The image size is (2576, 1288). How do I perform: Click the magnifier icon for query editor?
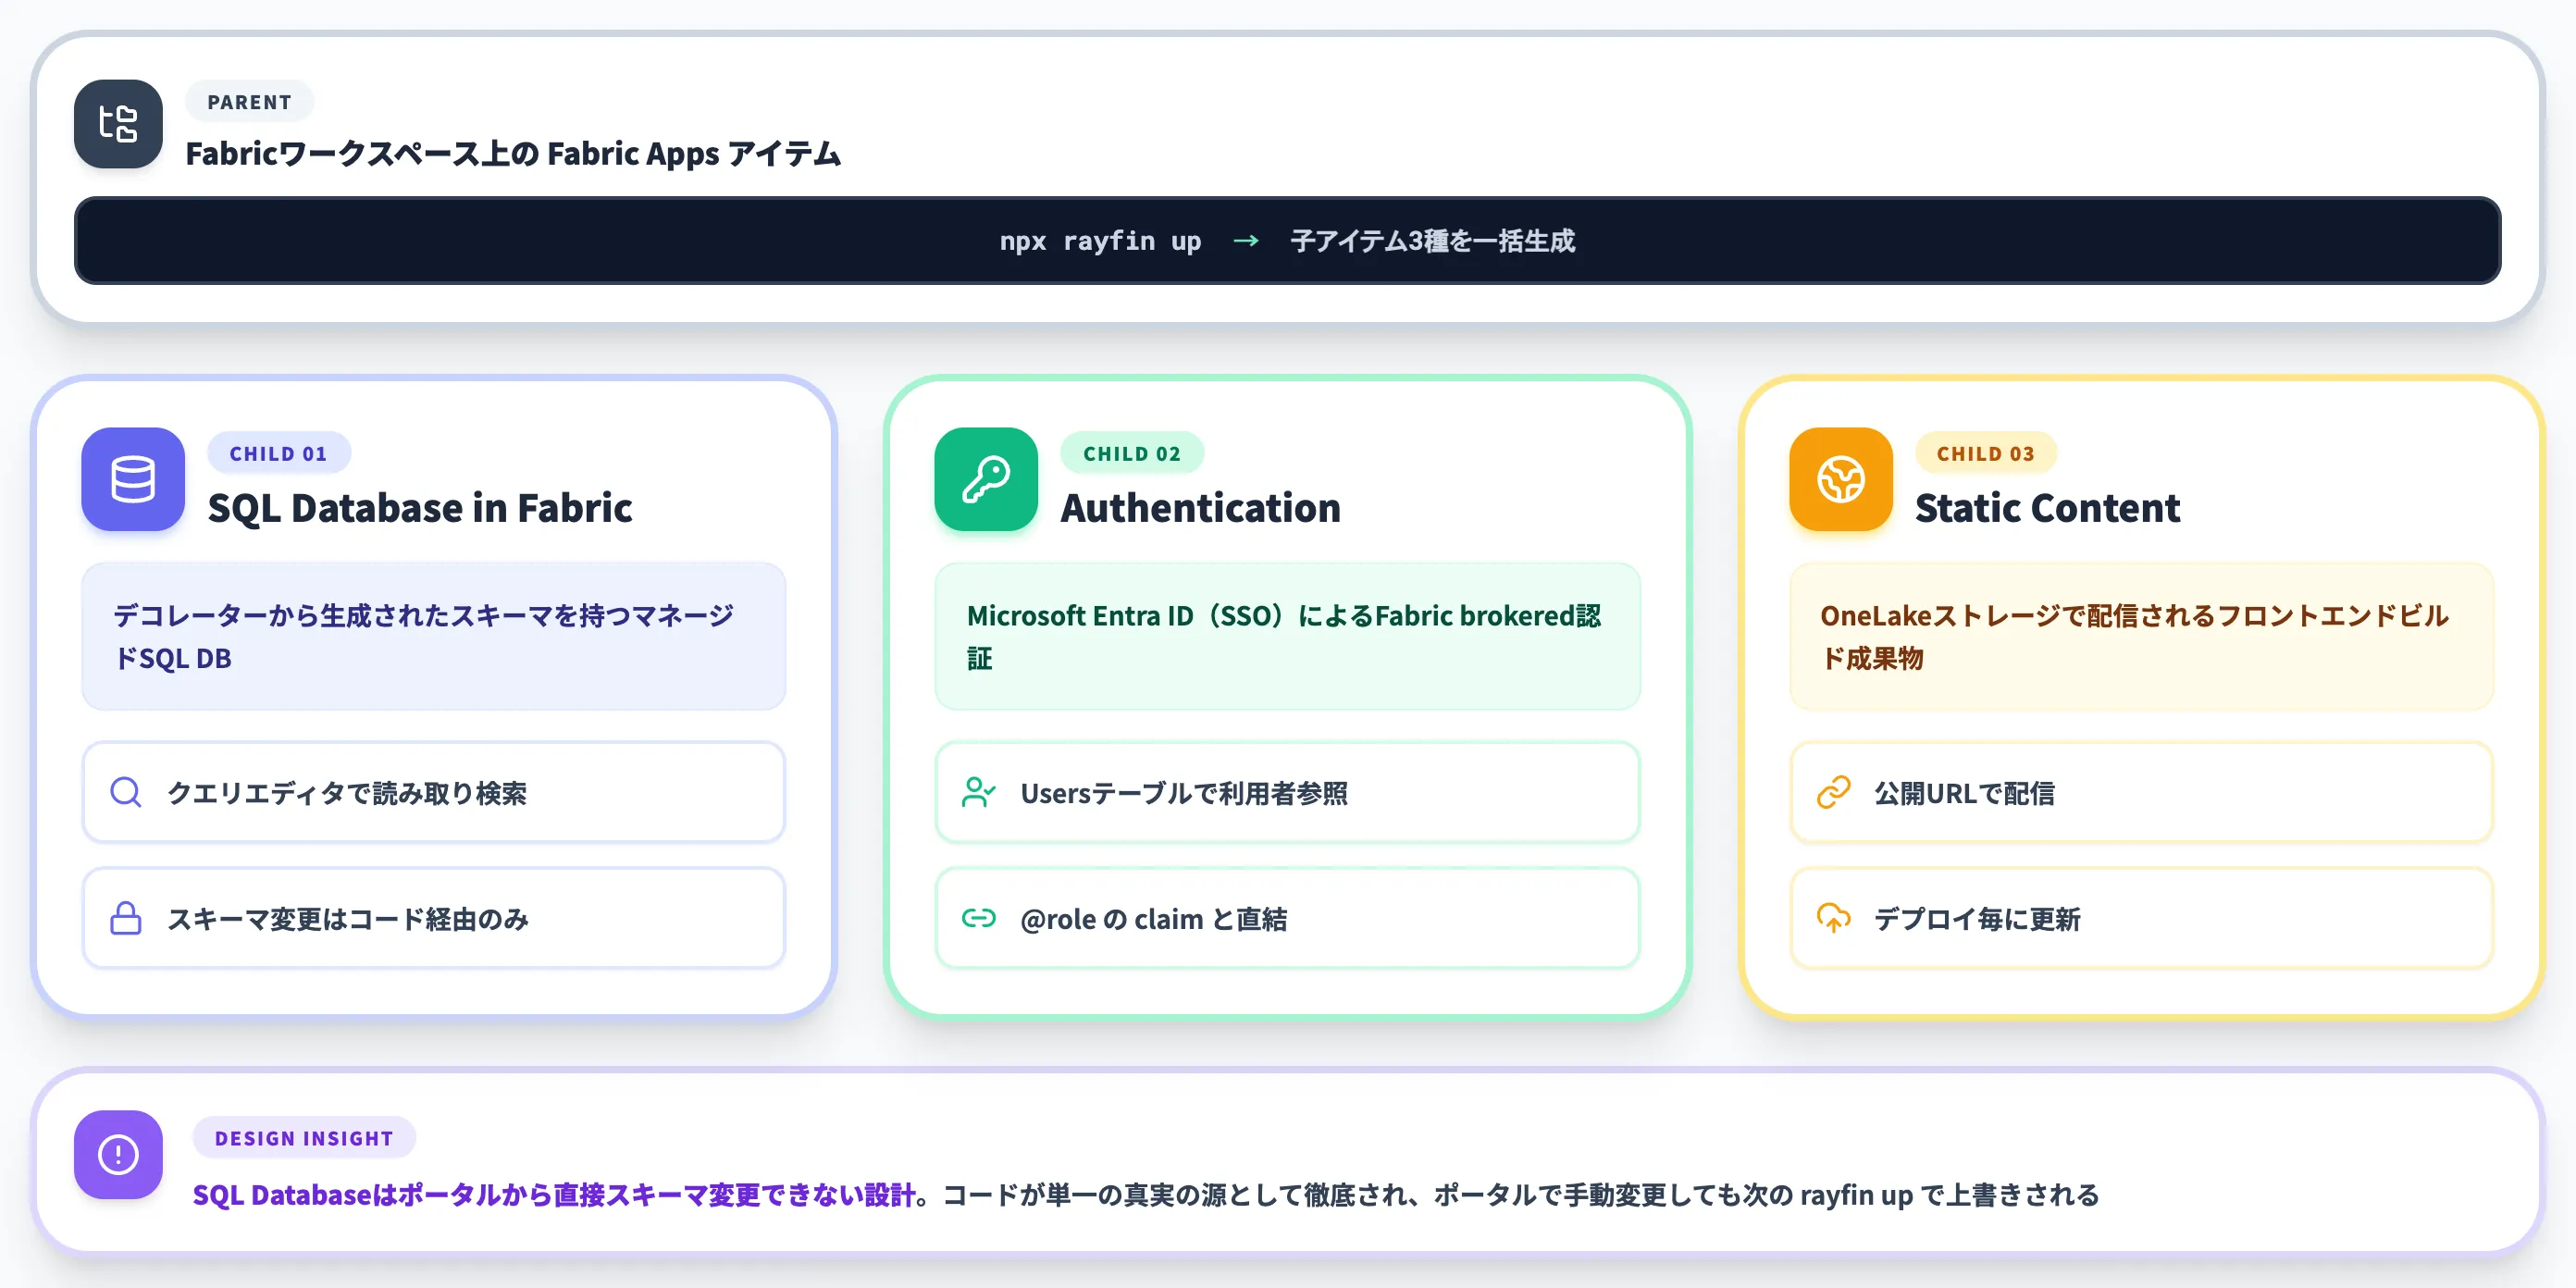(x=126, y=792)
